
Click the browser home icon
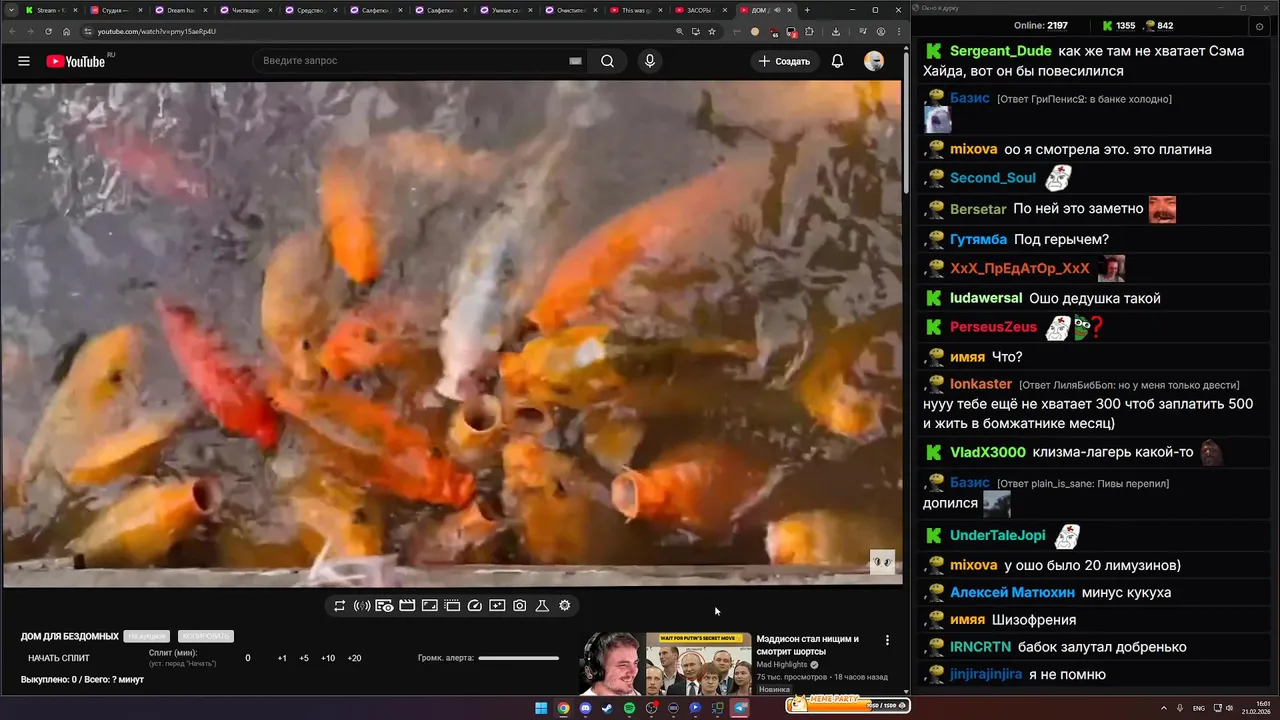tap(66, 31)
